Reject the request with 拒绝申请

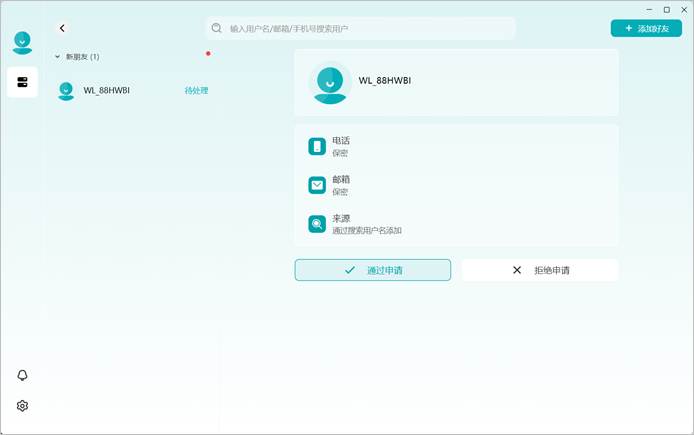tap(540, 270)
